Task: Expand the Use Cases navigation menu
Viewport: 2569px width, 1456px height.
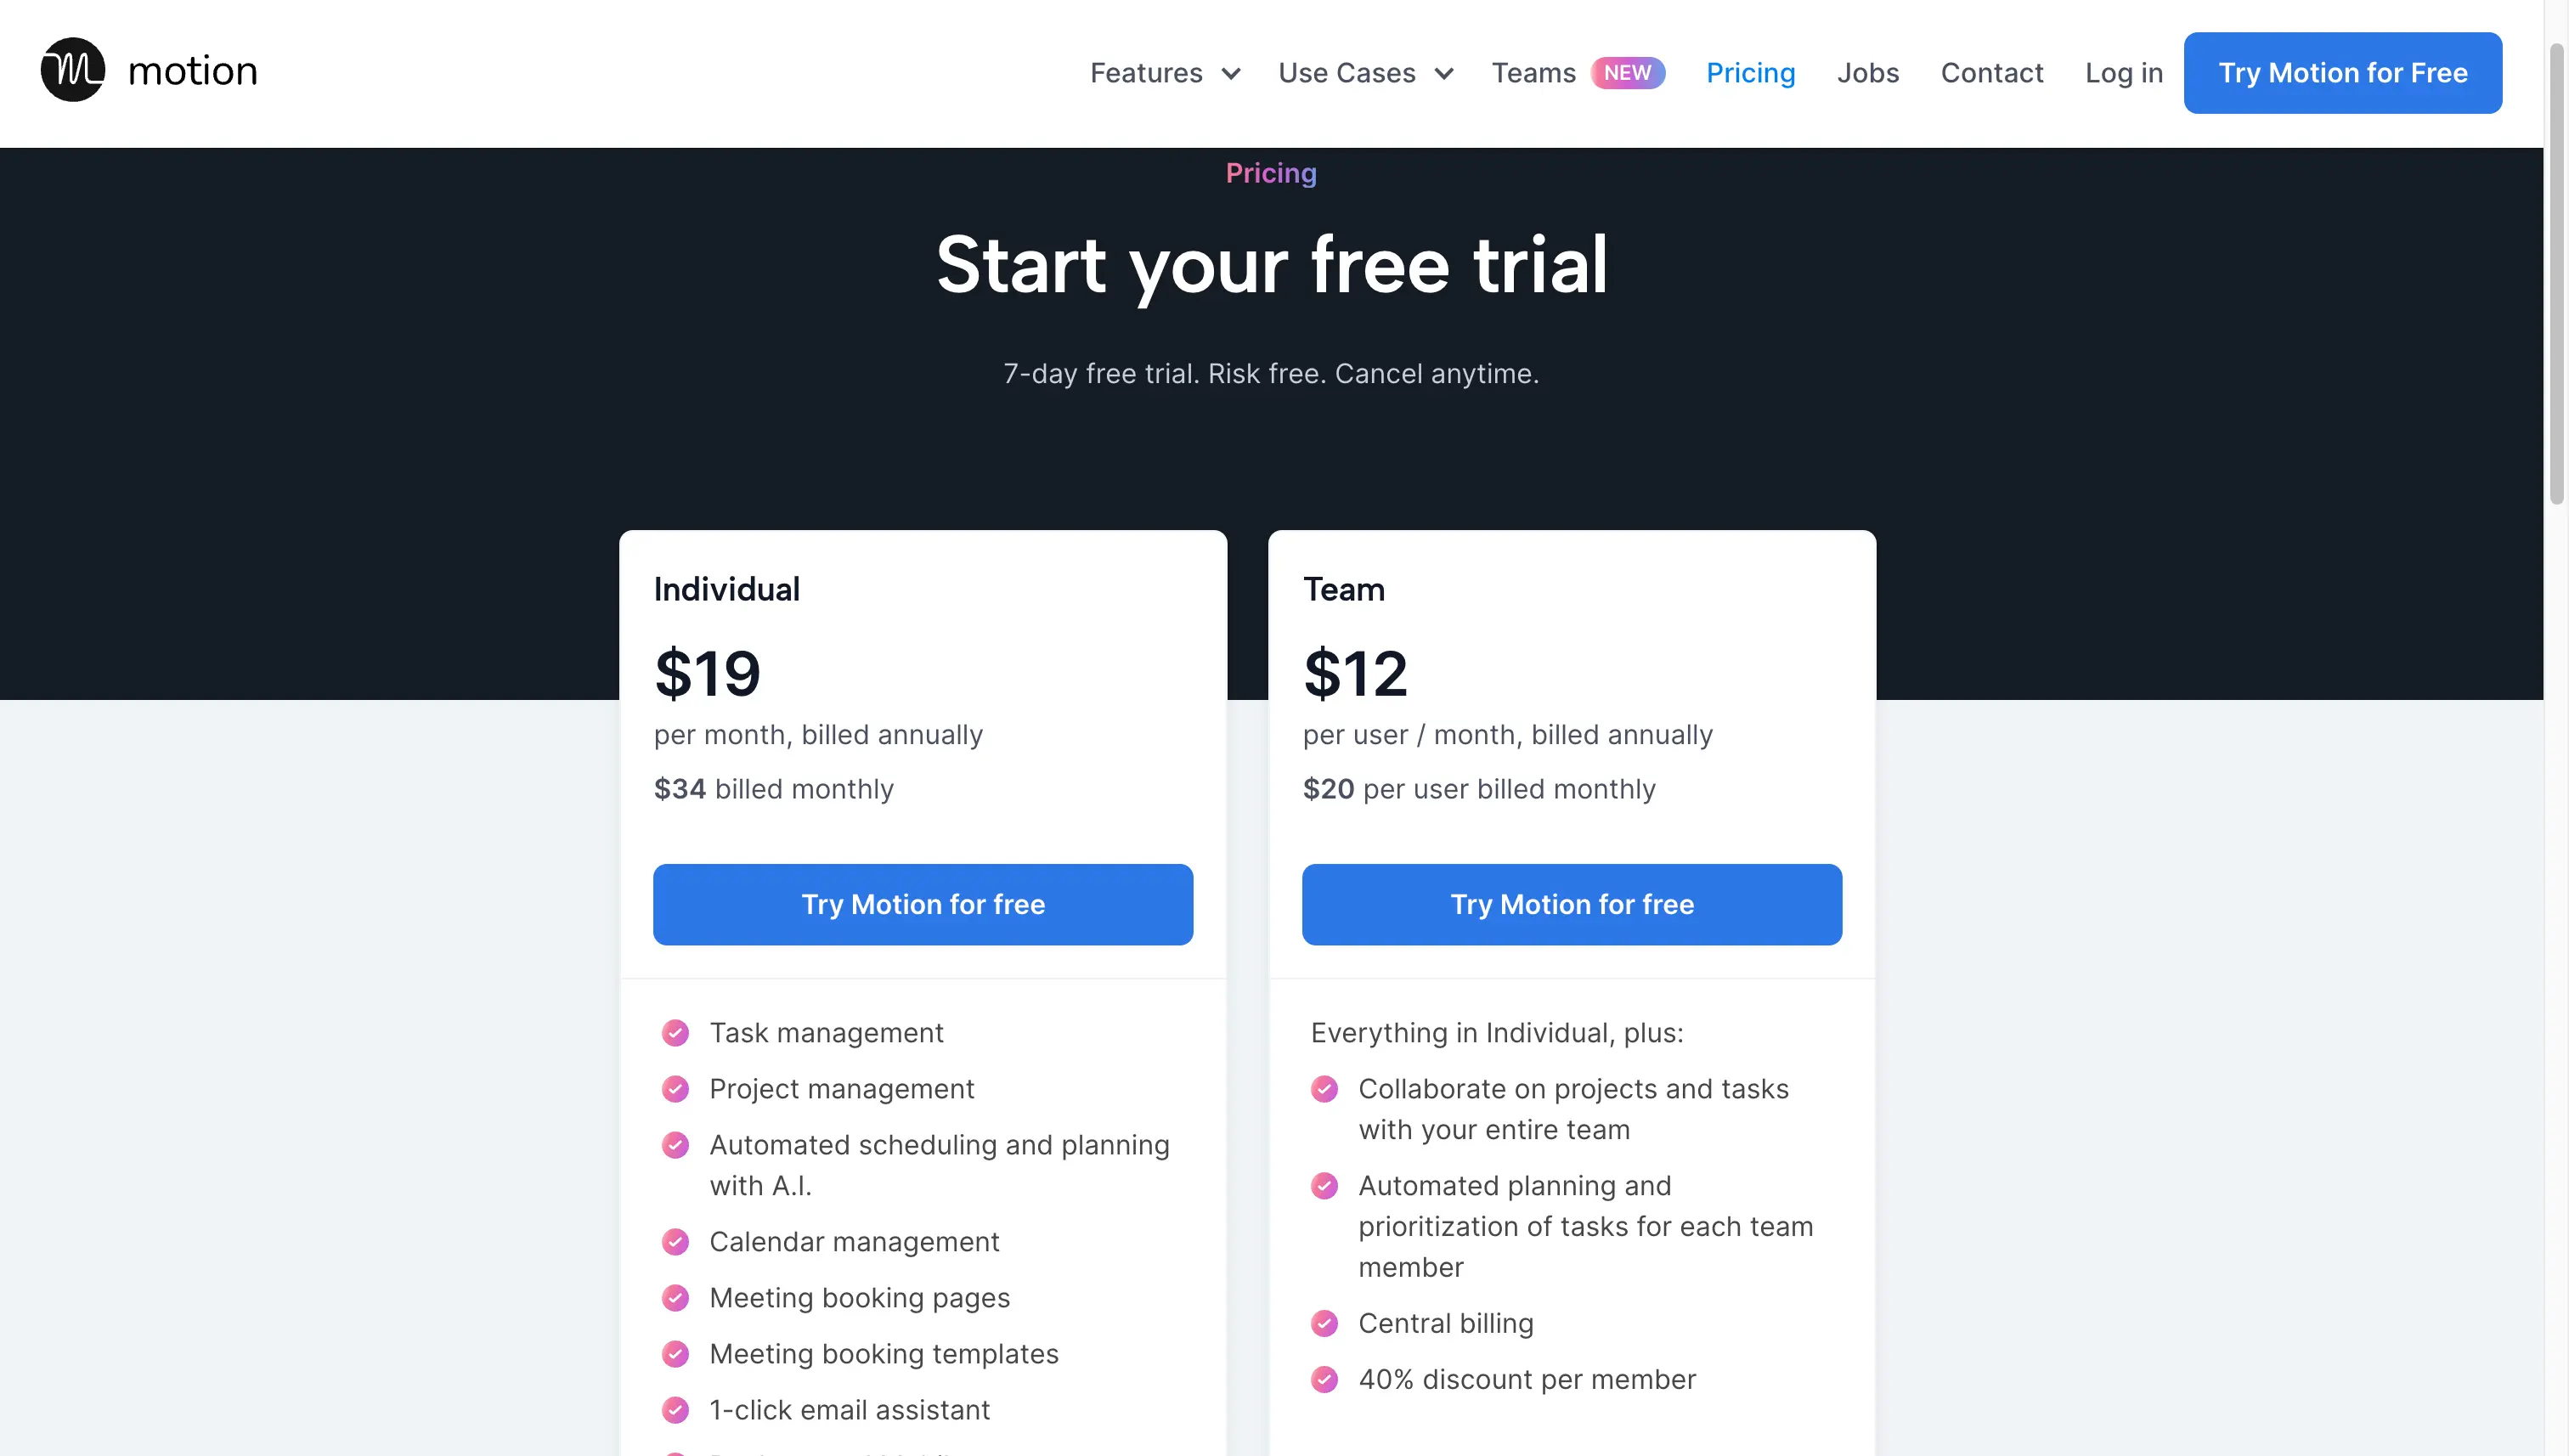Action: coord(1368,72)
